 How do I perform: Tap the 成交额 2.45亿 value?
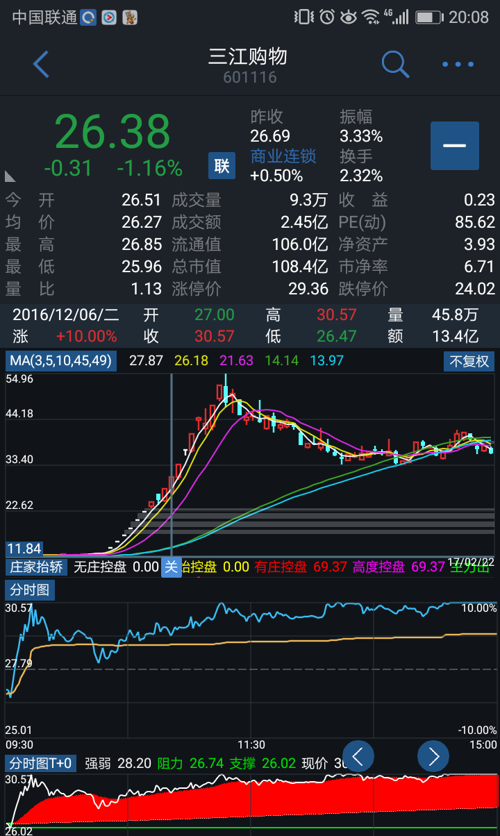pyautogui.click(x=304, y=222)
